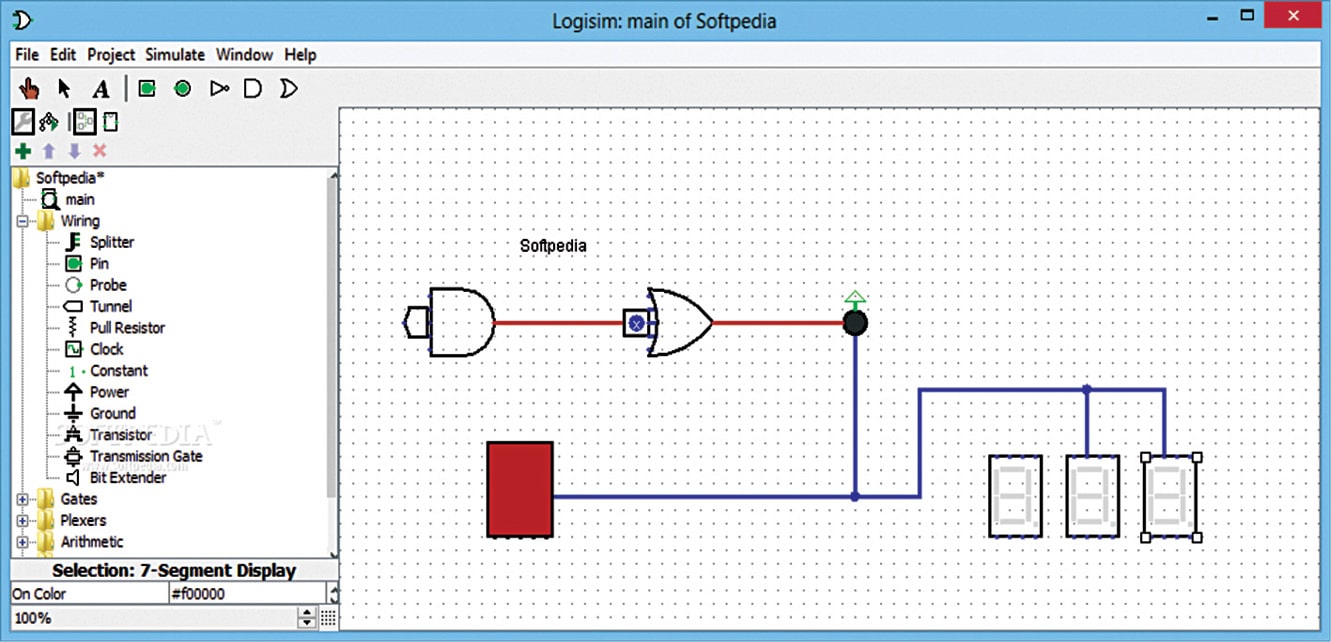This screenshot has width=1331, height=642.
Task: Add an input pin with the Pin tool
Action: [x=146, y=88]
